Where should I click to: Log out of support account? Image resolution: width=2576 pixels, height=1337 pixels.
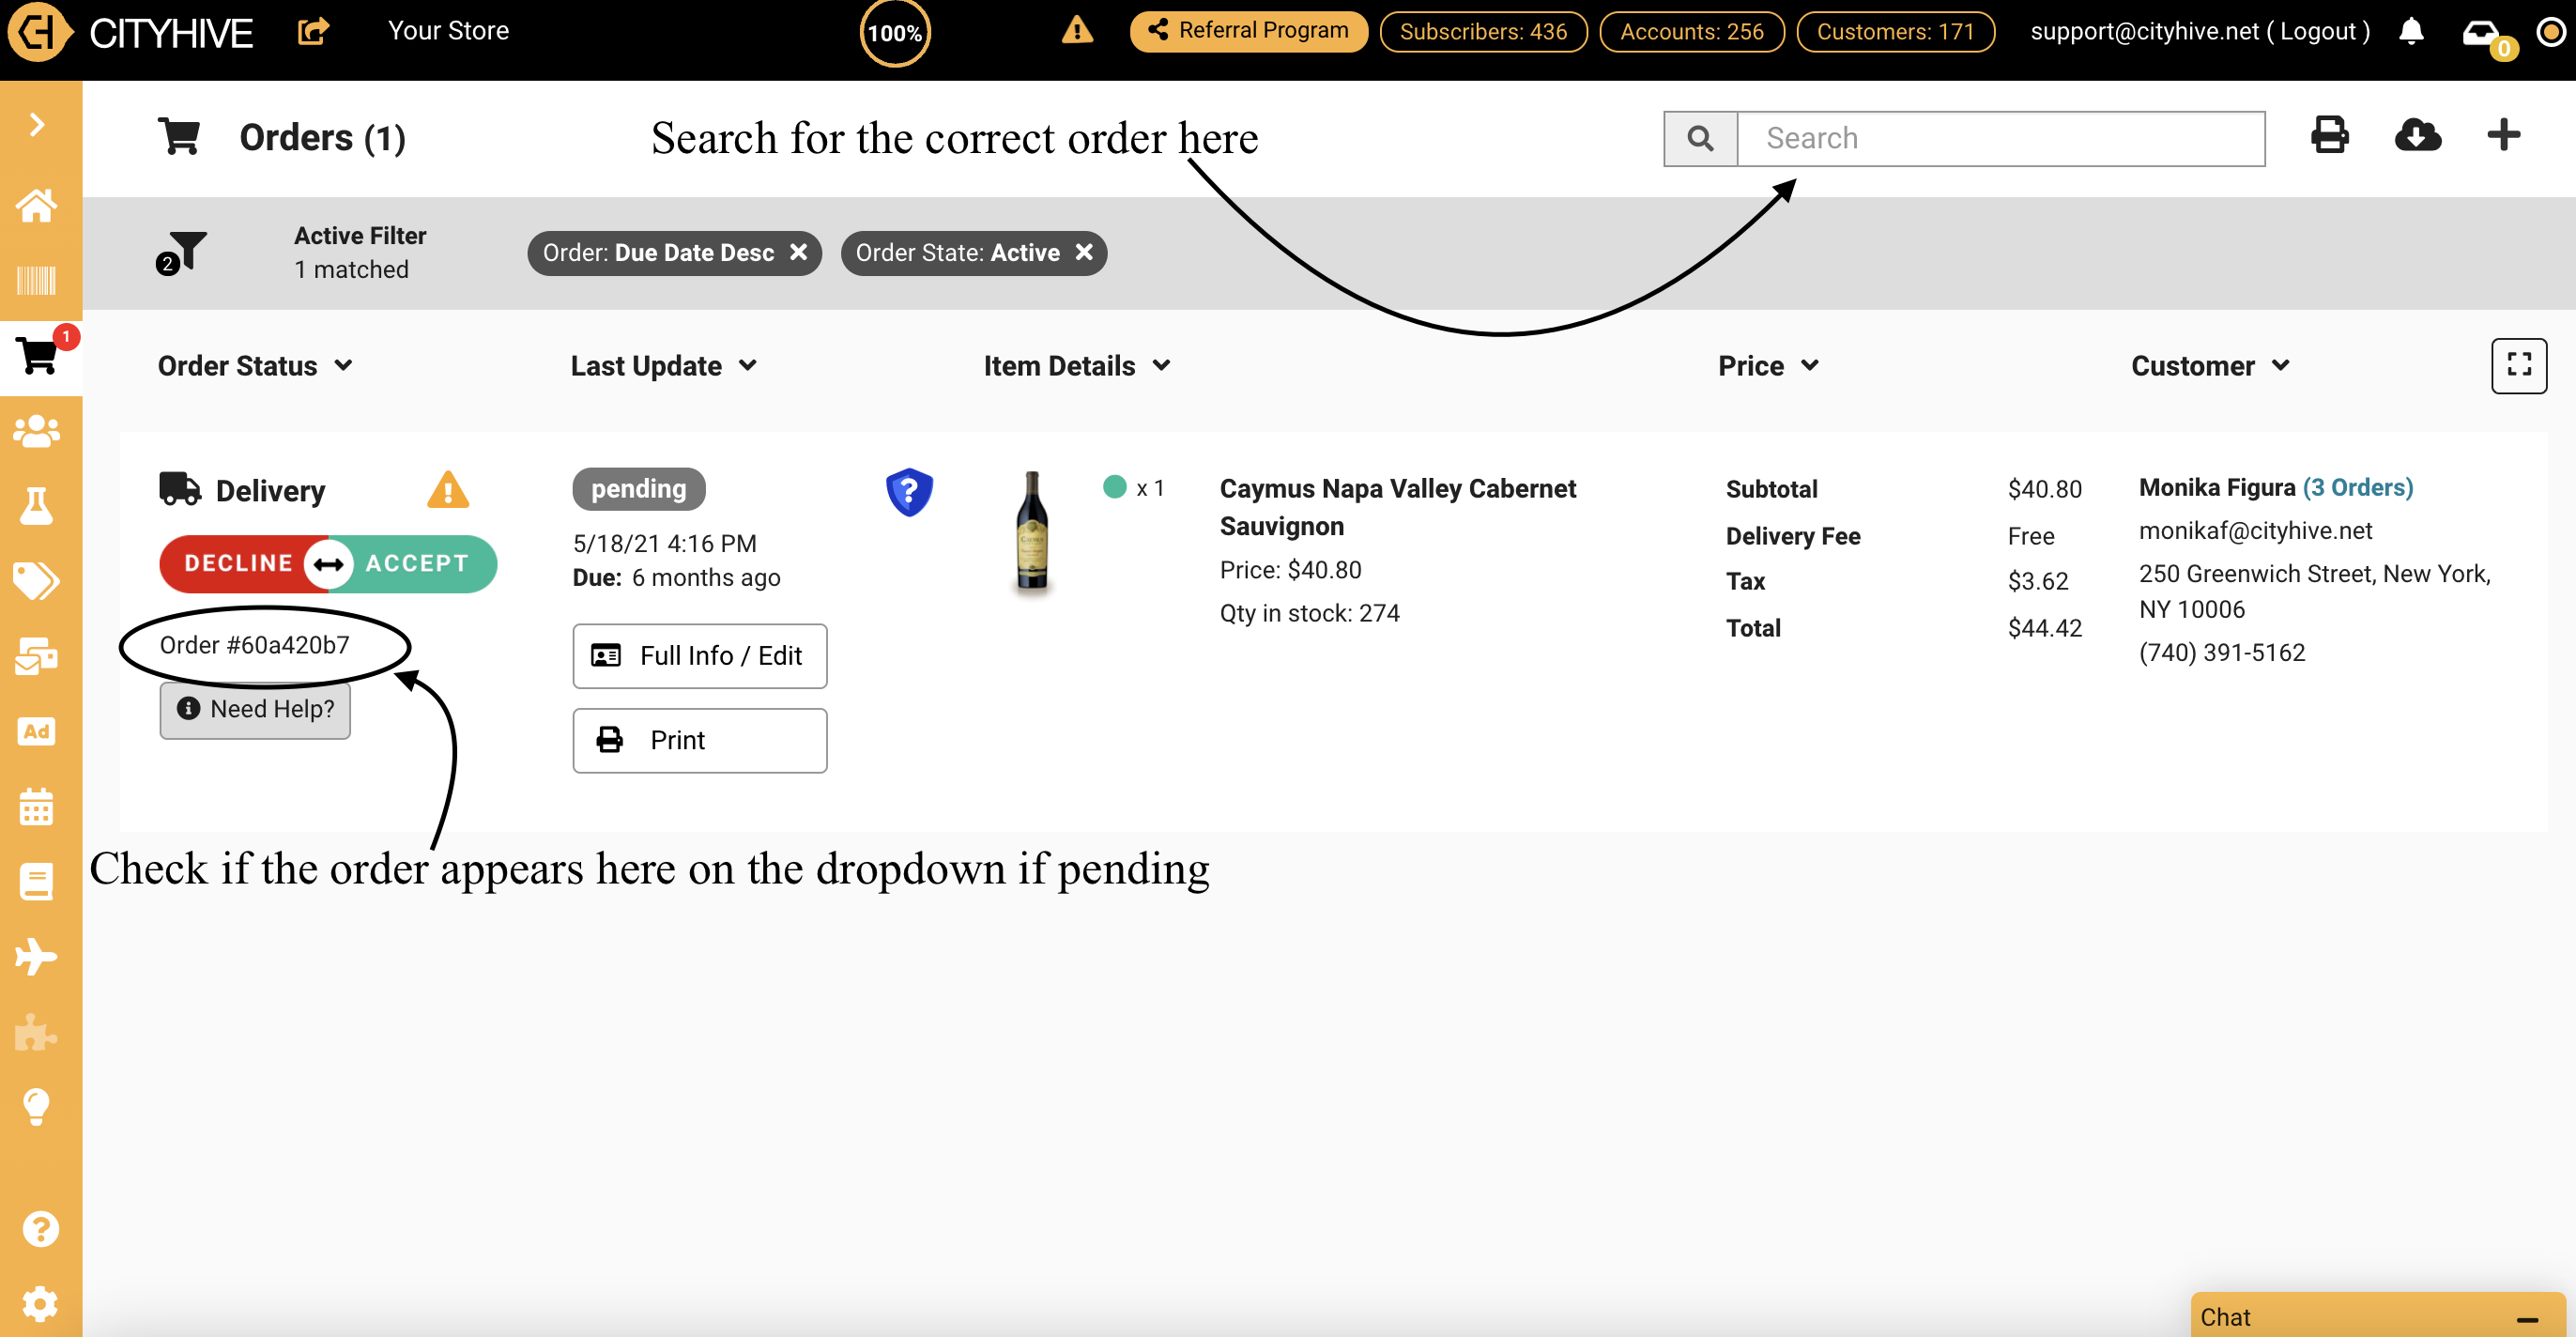[x=2318, y=32]
